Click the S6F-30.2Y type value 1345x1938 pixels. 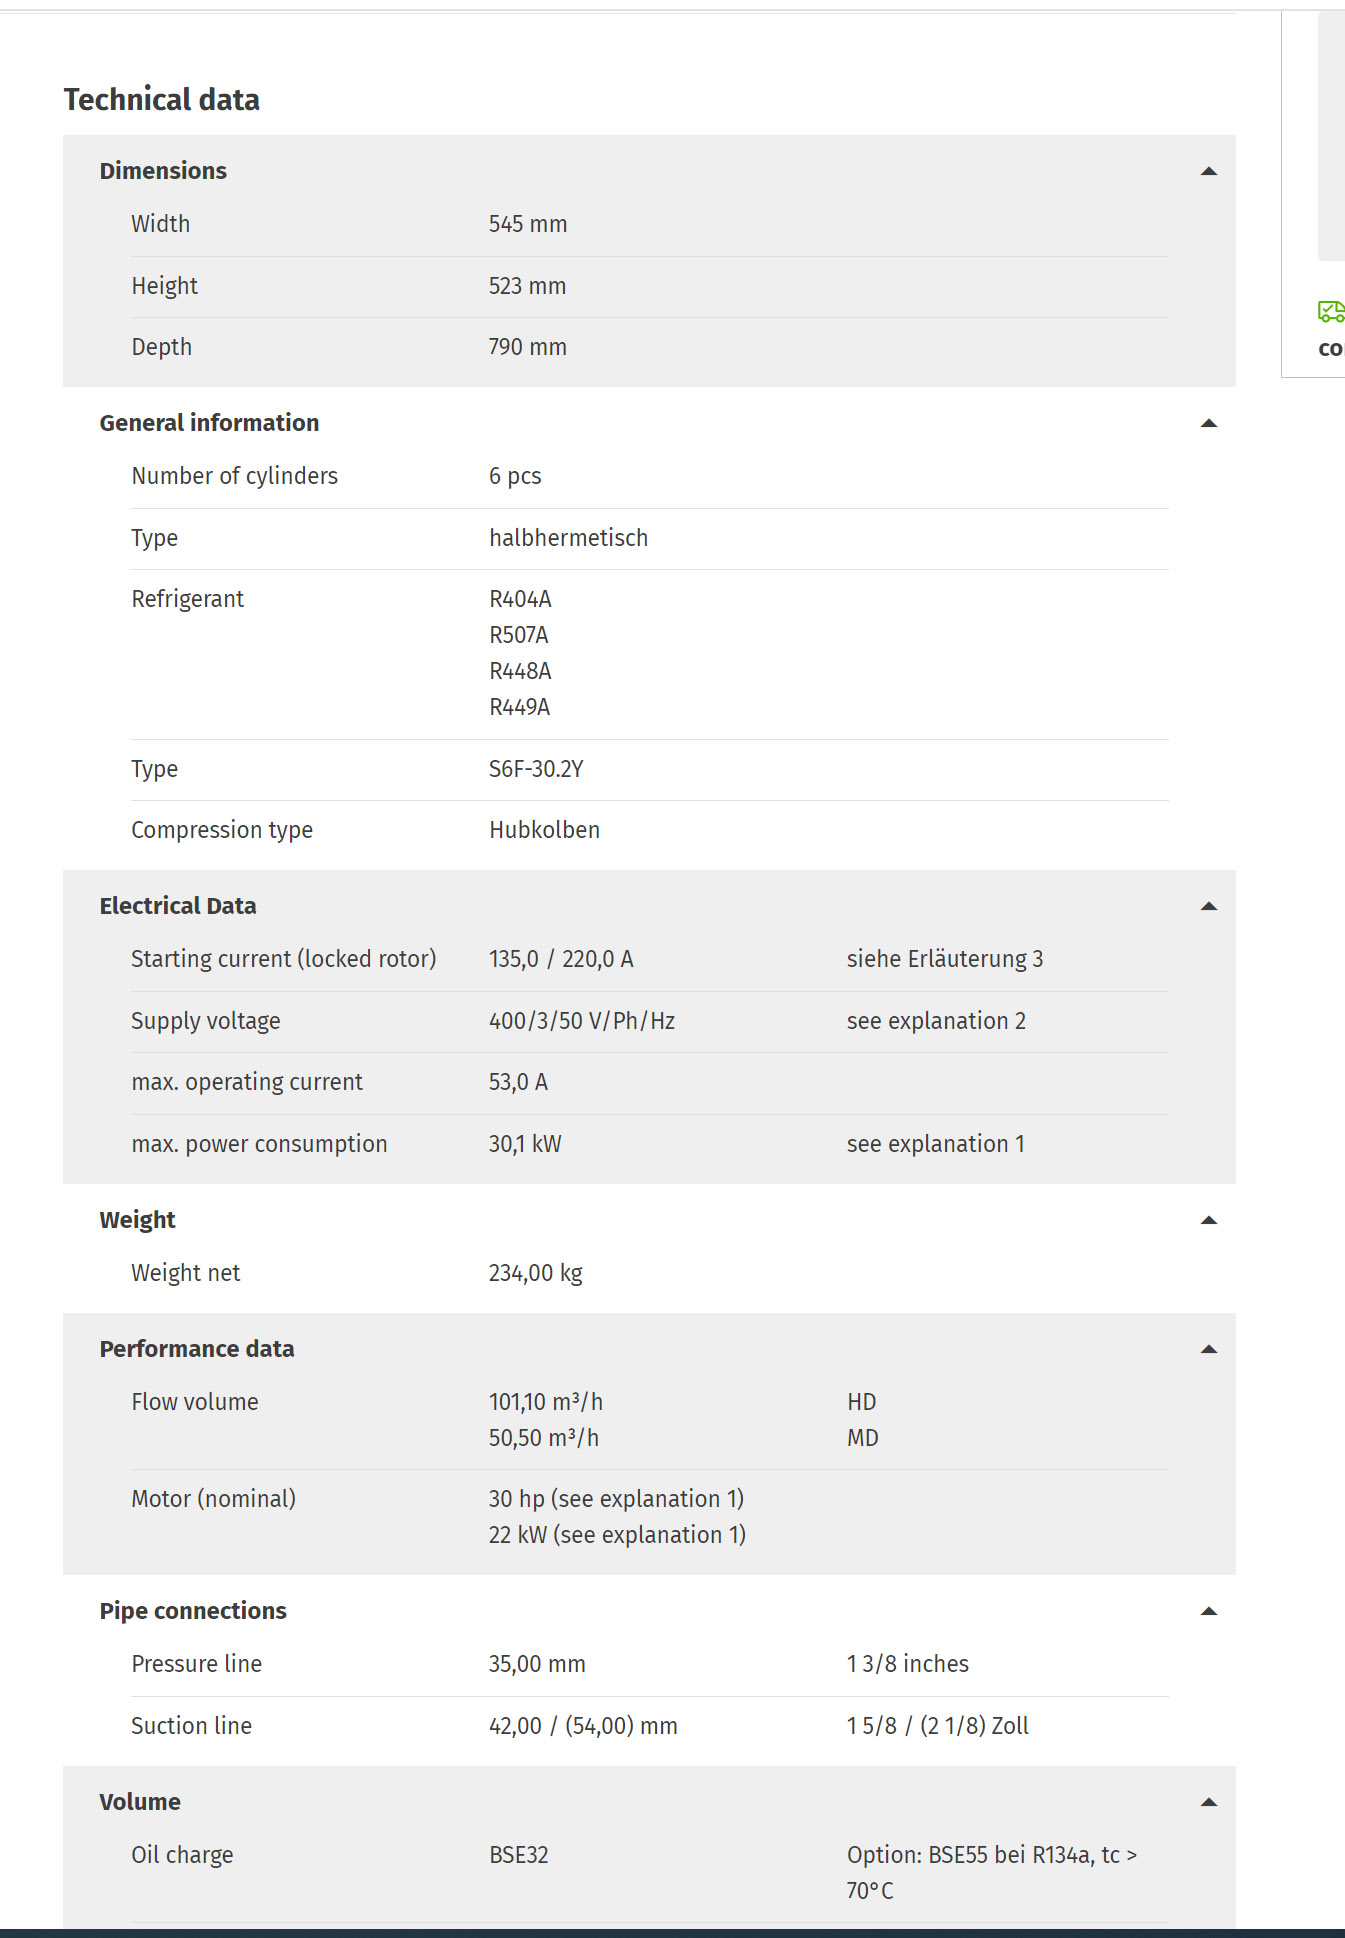[x=536, y=769]
